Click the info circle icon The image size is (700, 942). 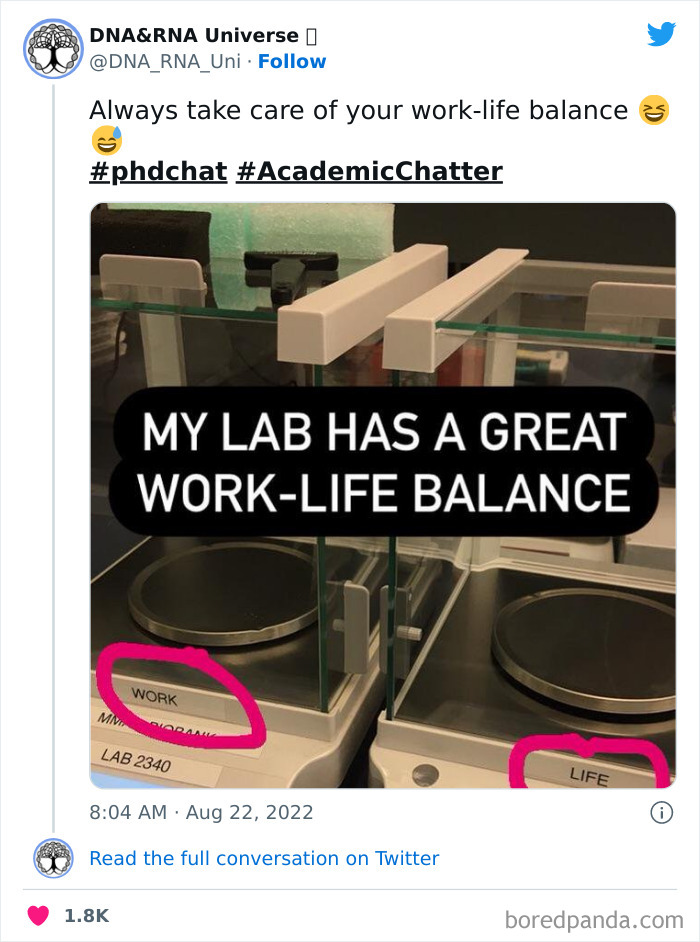pyautogui.click(x=661, y=813)
